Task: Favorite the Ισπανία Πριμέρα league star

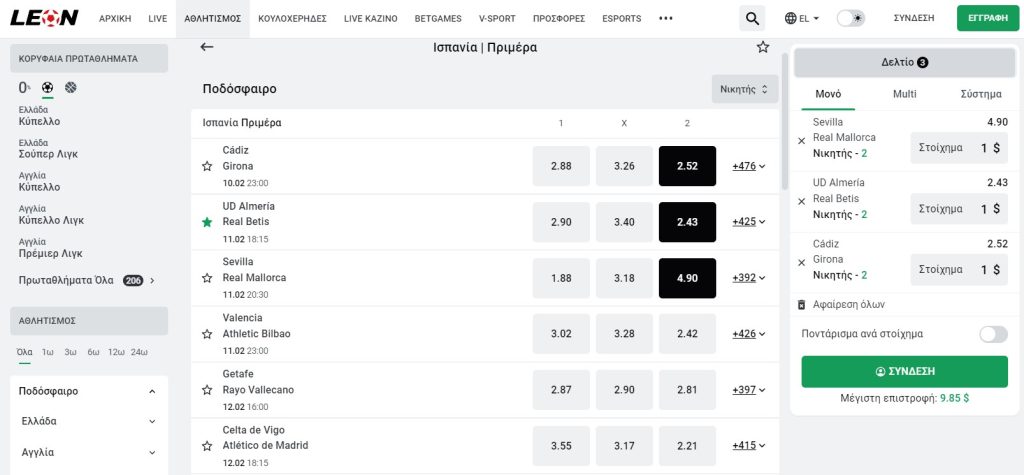Action: tap(763, 47)
